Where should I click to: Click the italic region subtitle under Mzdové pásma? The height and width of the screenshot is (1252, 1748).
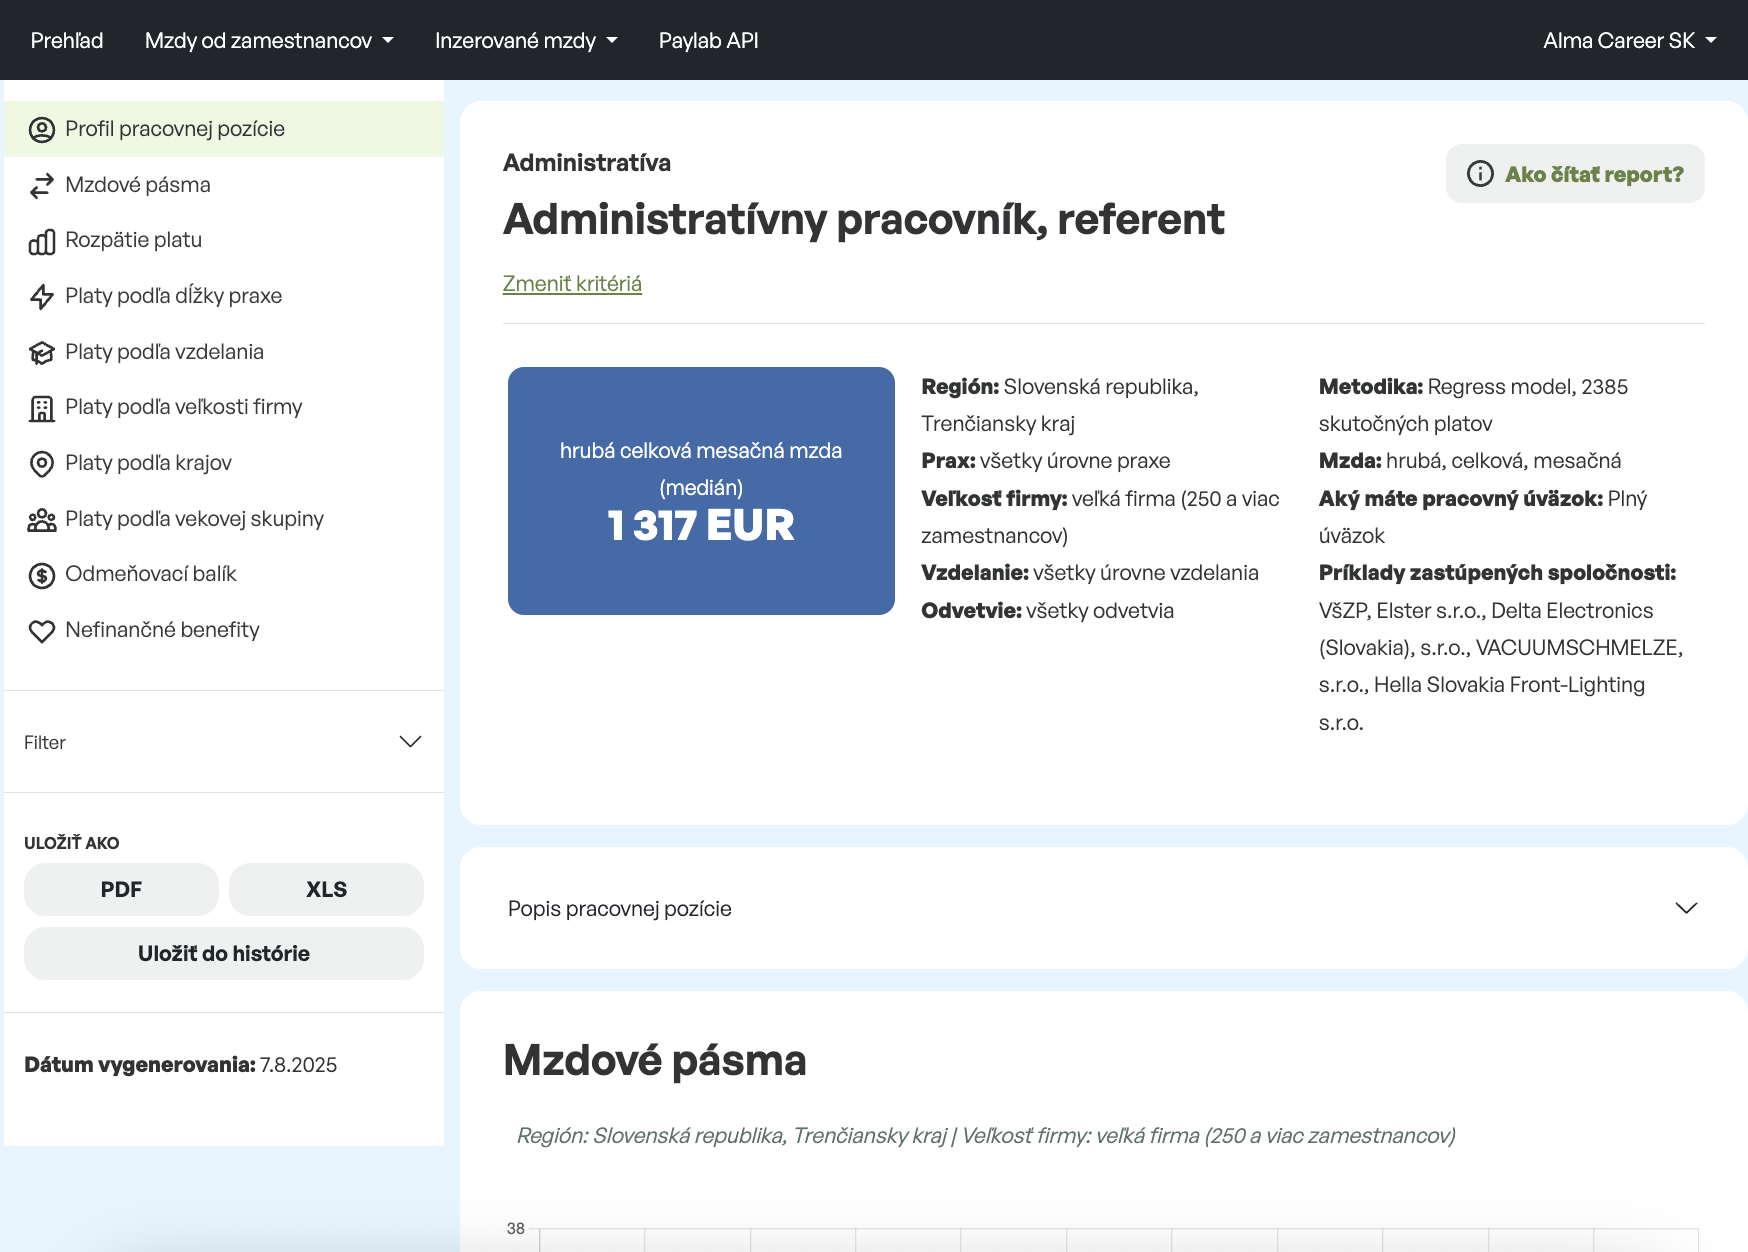coord(986,1136)
